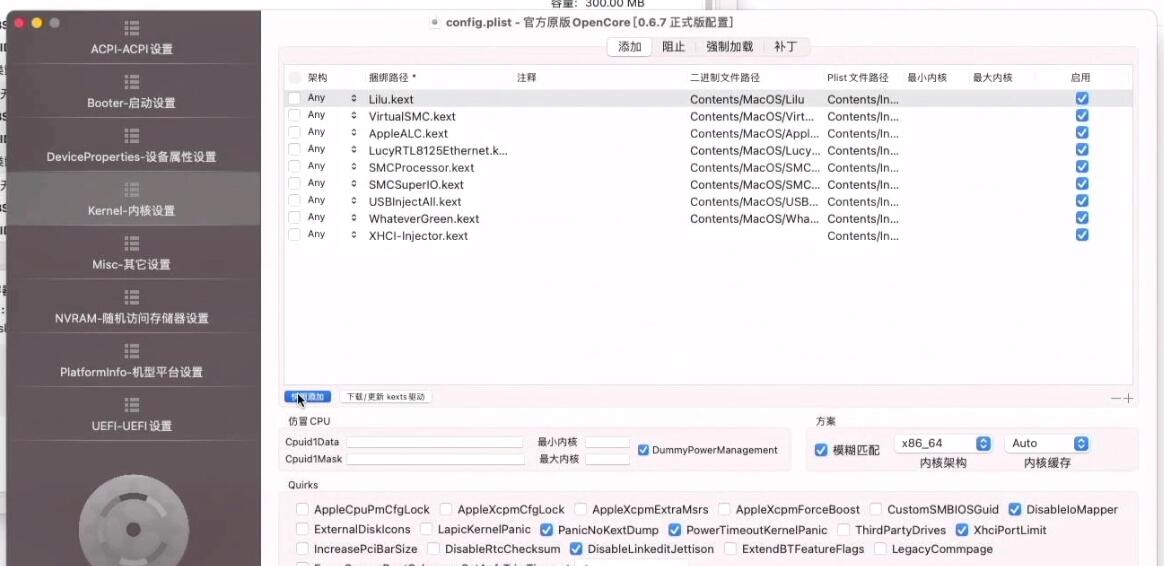Viewport: 1164px width, 566px height.
Task: Uncheck the DisableLinkeditJettison quirk
Action: pyautogui.click(x=576, y=549)
